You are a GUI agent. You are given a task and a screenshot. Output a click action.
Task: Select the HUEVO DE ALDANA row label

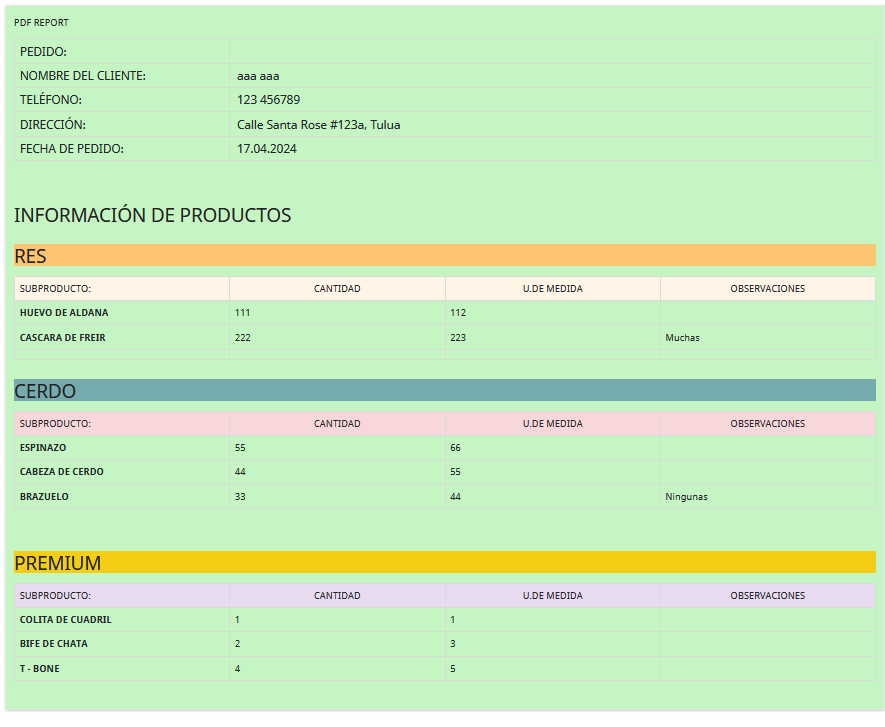(64, 313)
